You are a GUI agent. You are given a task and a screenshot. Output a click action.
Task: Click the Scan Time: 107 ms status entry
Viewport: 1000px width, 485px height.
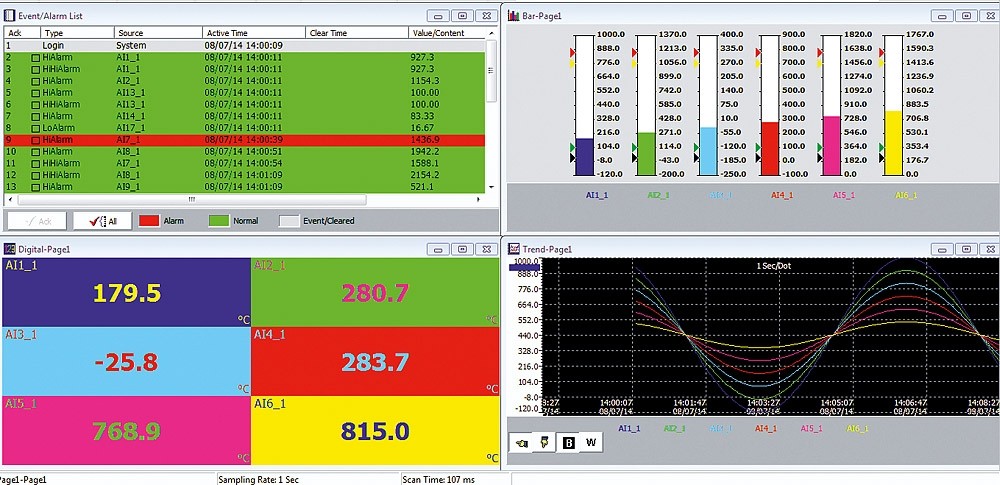[439, 479]
